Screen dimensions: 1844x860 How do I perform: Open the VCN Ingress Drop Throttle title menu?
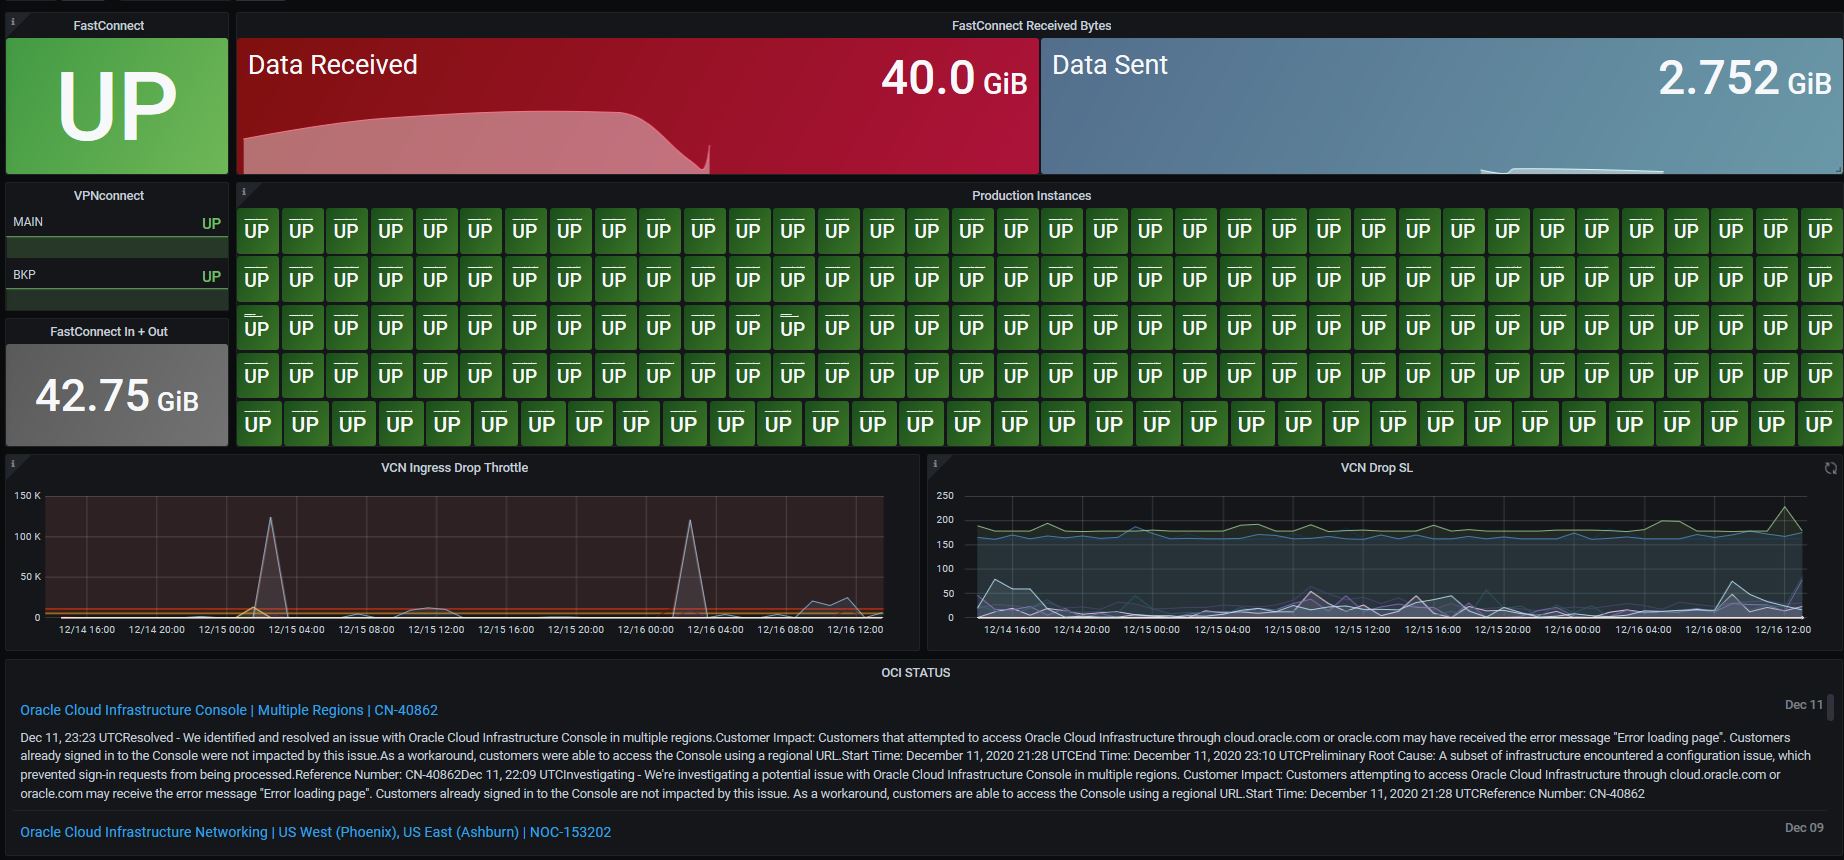(454, 468)
